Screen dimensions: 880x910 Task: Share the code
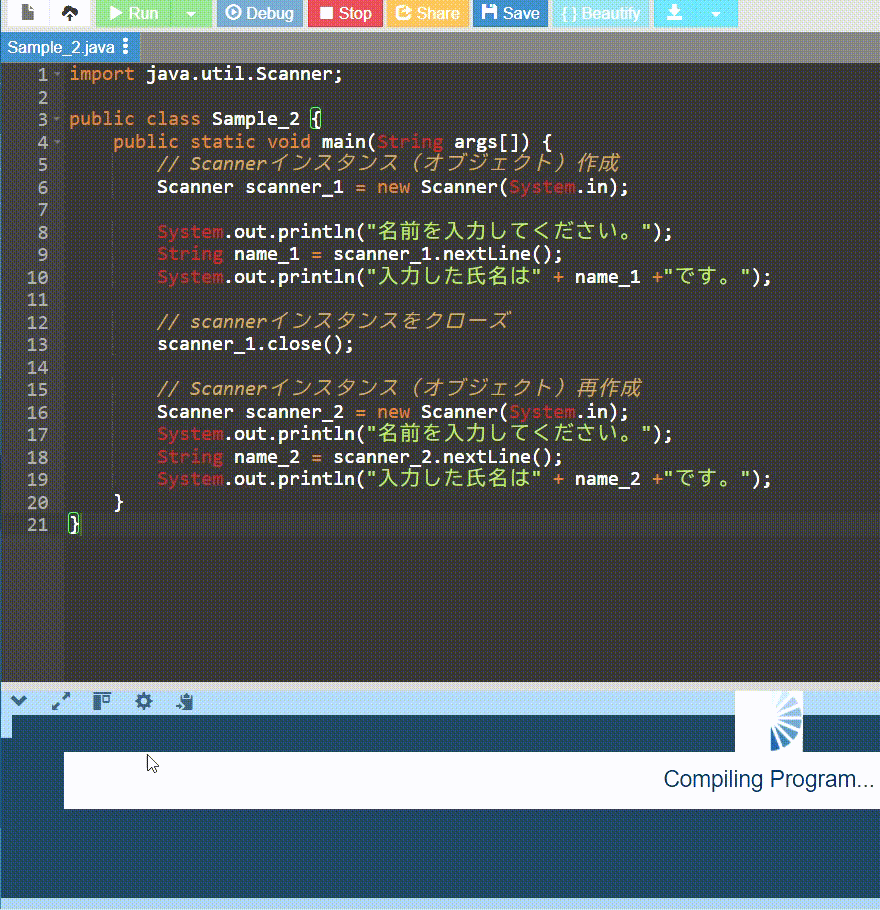pyautogui.click(x=428, y=13)
